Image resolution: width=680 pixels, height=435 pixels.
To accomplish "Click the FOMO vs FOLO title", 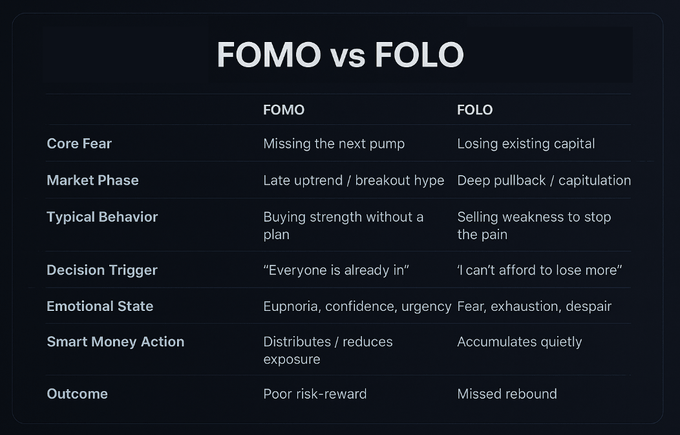I will 340,54.
